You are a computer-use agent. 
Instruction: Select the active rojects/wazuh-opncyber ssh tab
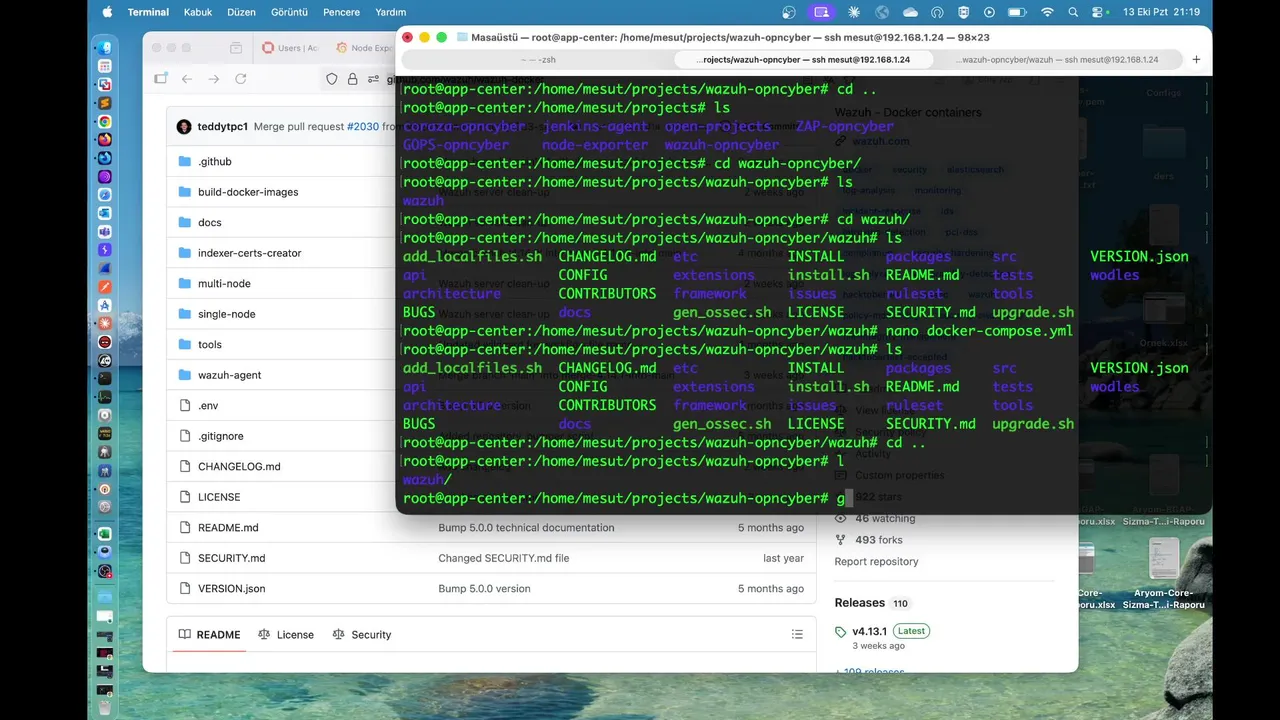(804, 60)
